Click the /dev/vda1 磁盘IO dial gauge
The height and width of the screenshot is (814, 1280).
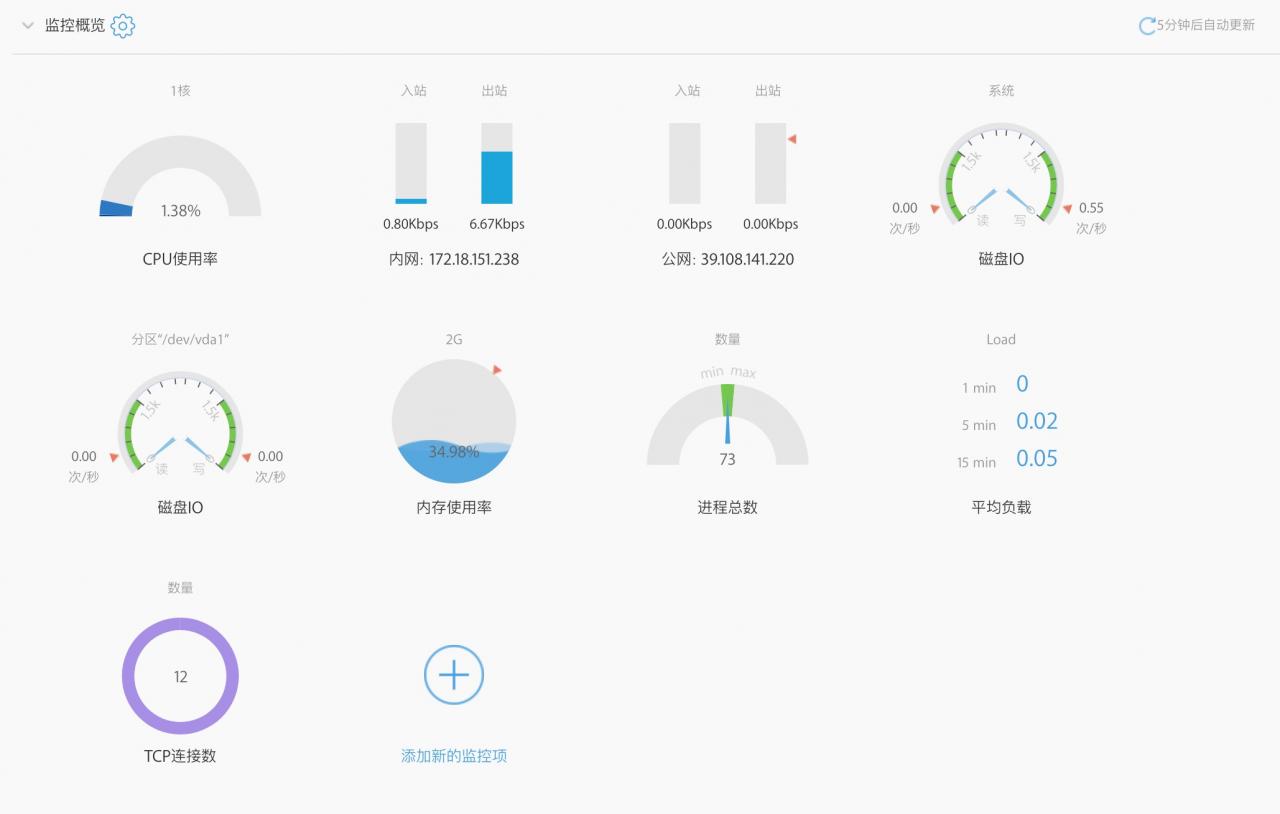(180, 424)
